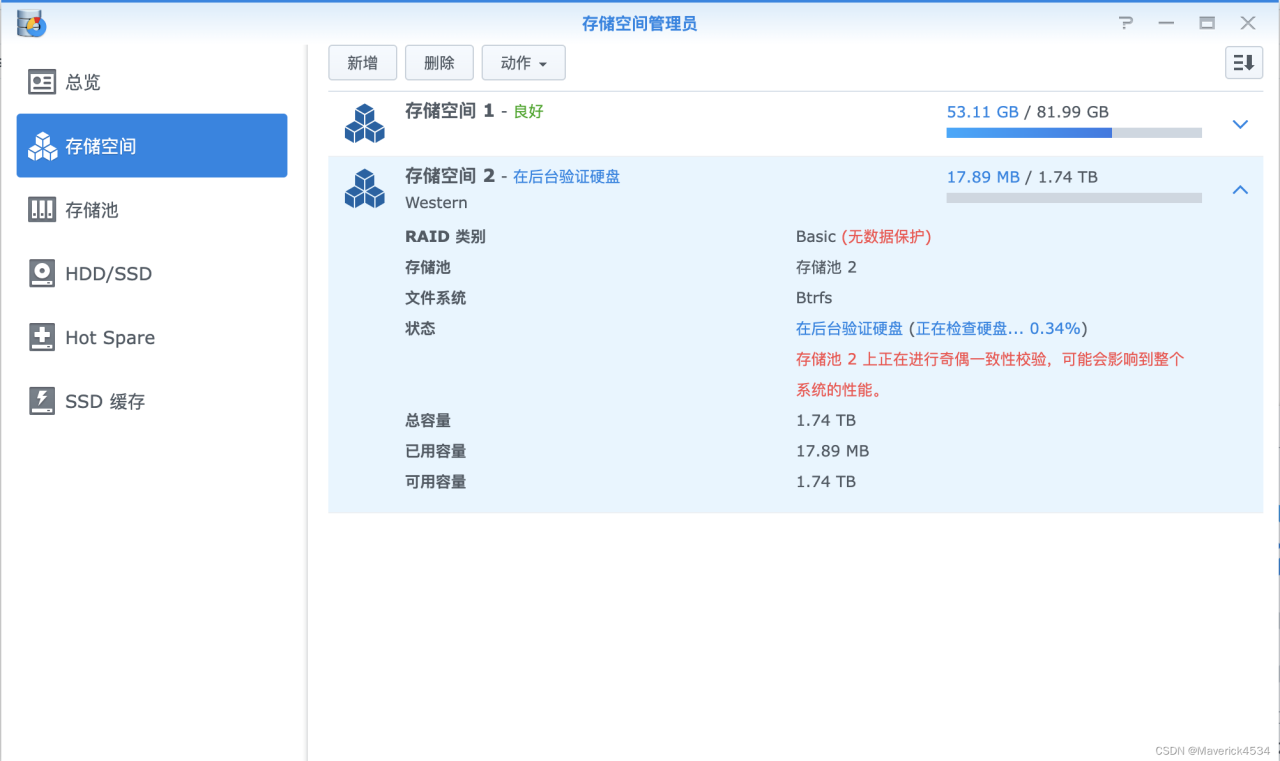Click the 新增 button
This screenshot has width=1280, height=761.
pyautogui.click(x=362, y=63)
